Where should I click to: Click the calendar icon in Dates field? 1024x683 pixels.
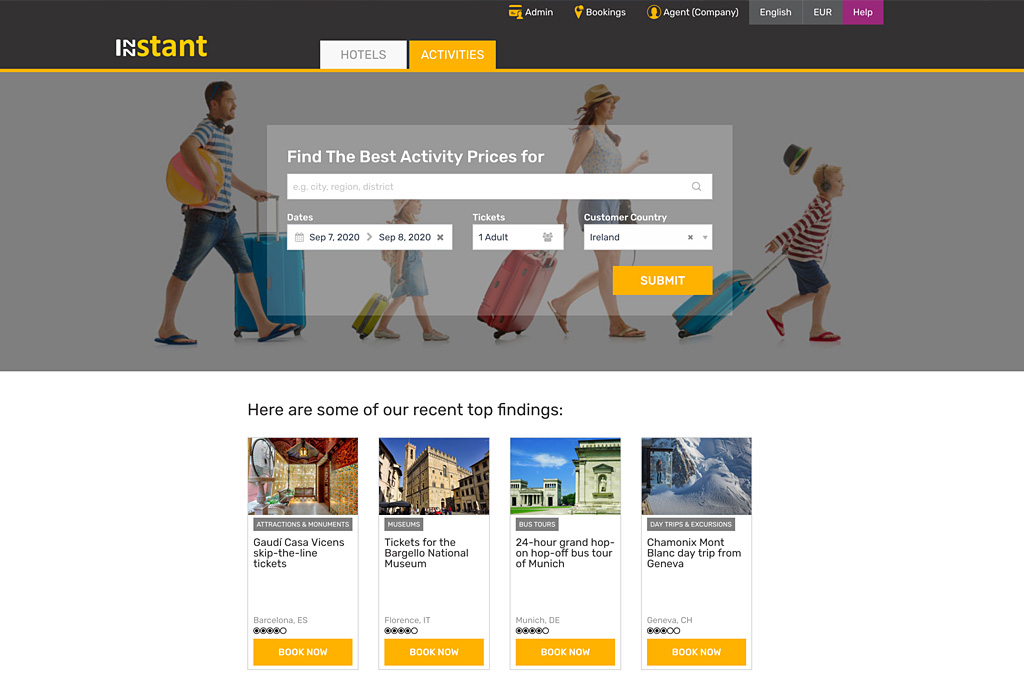tap(299, 237)
